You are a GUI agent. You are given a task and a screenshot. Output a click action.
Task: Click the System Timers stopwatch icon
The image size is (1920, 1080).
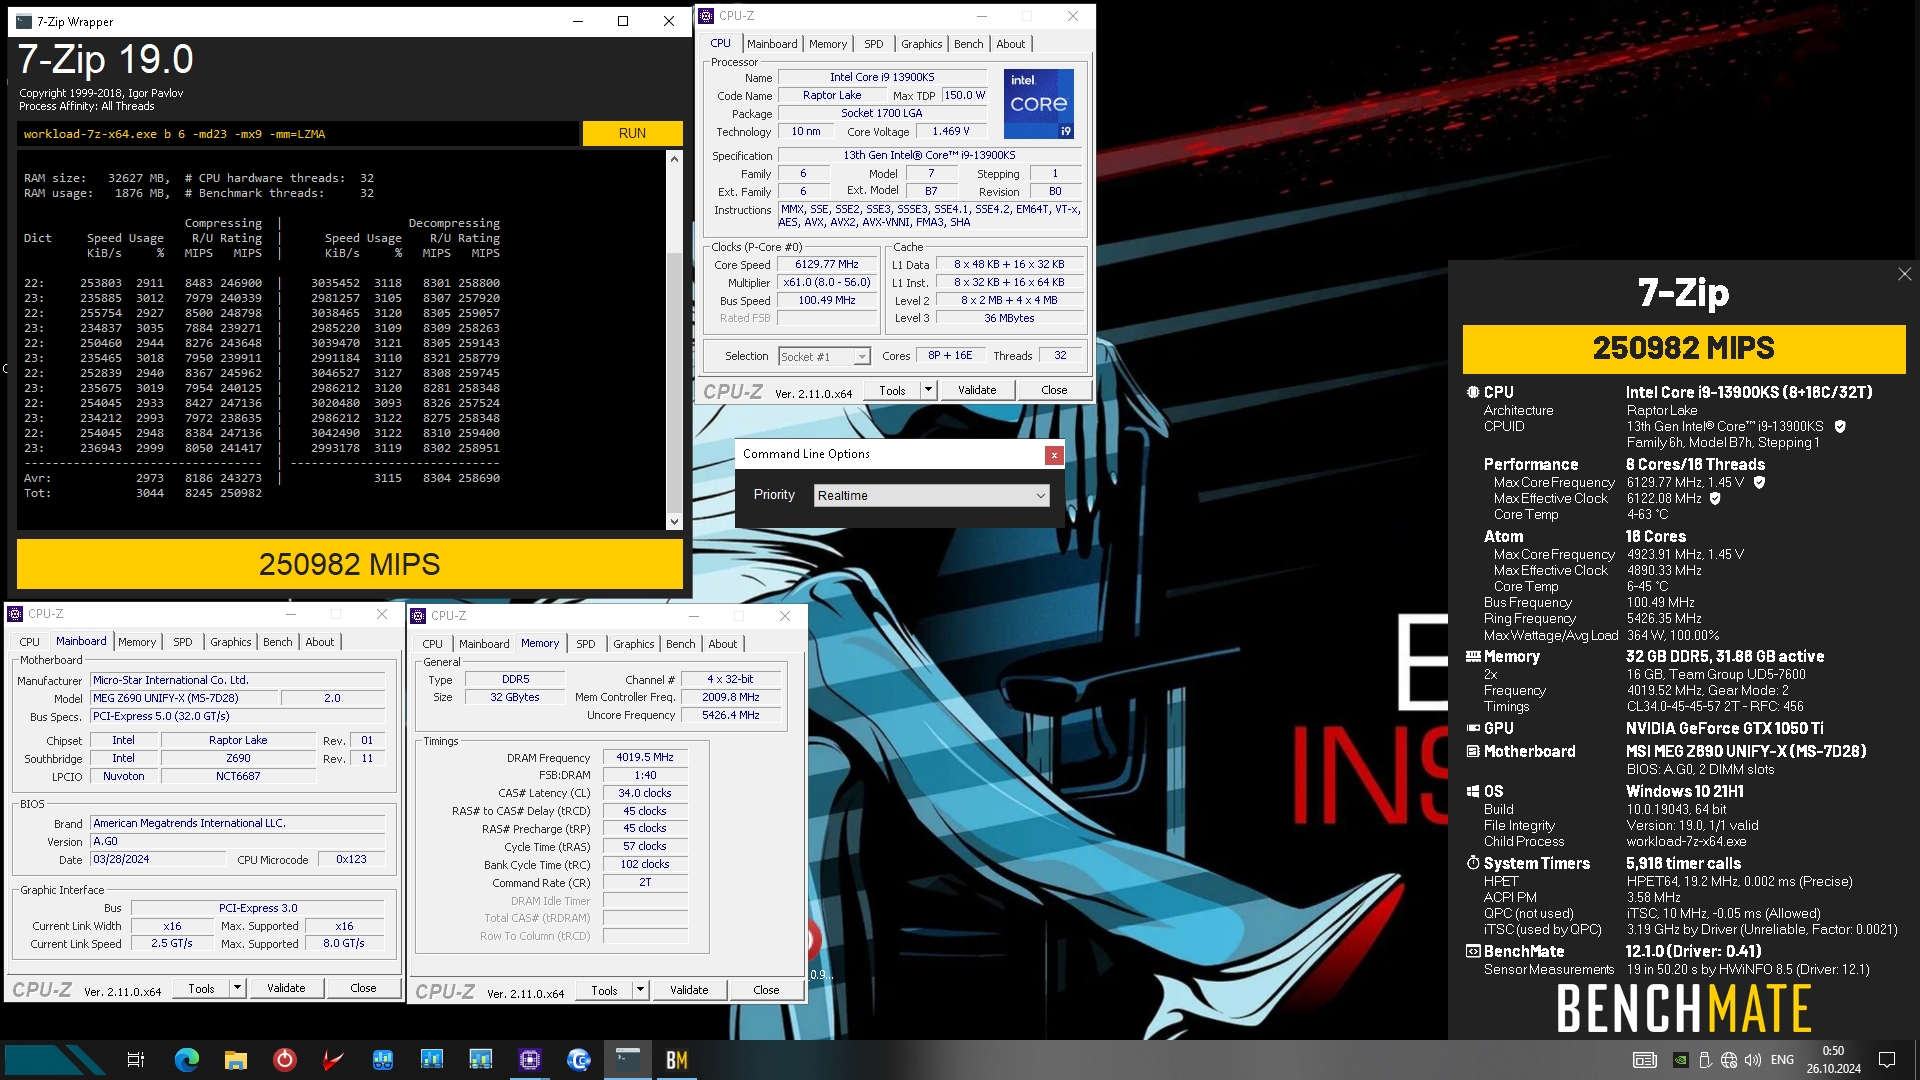[1473, 863]
